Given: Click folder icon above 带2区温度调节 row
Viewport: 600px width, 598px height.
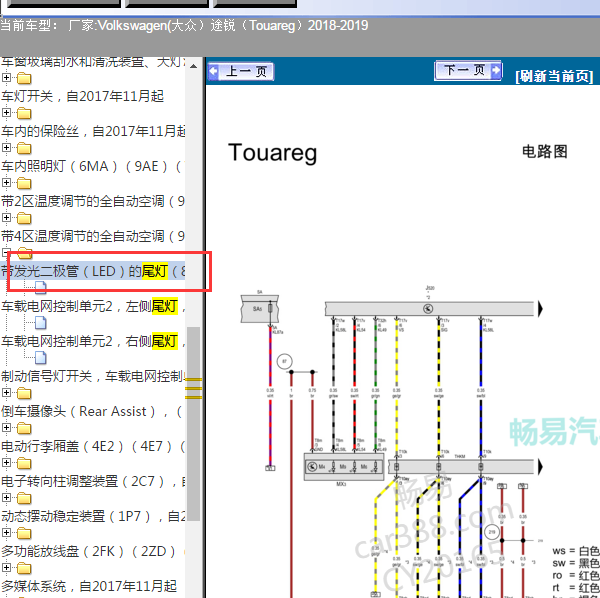Looking at the screenshot, I should point(24,183).
